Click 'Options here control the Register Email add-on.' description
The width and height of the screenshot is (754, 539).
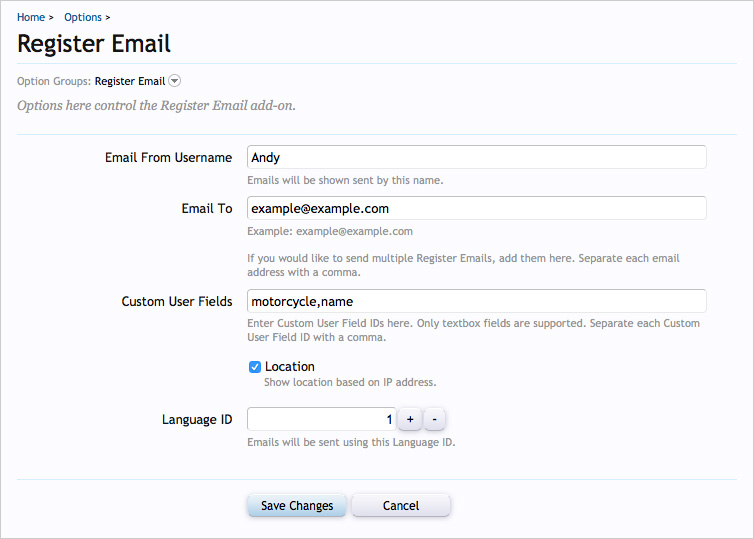click(x=156, y=105)
